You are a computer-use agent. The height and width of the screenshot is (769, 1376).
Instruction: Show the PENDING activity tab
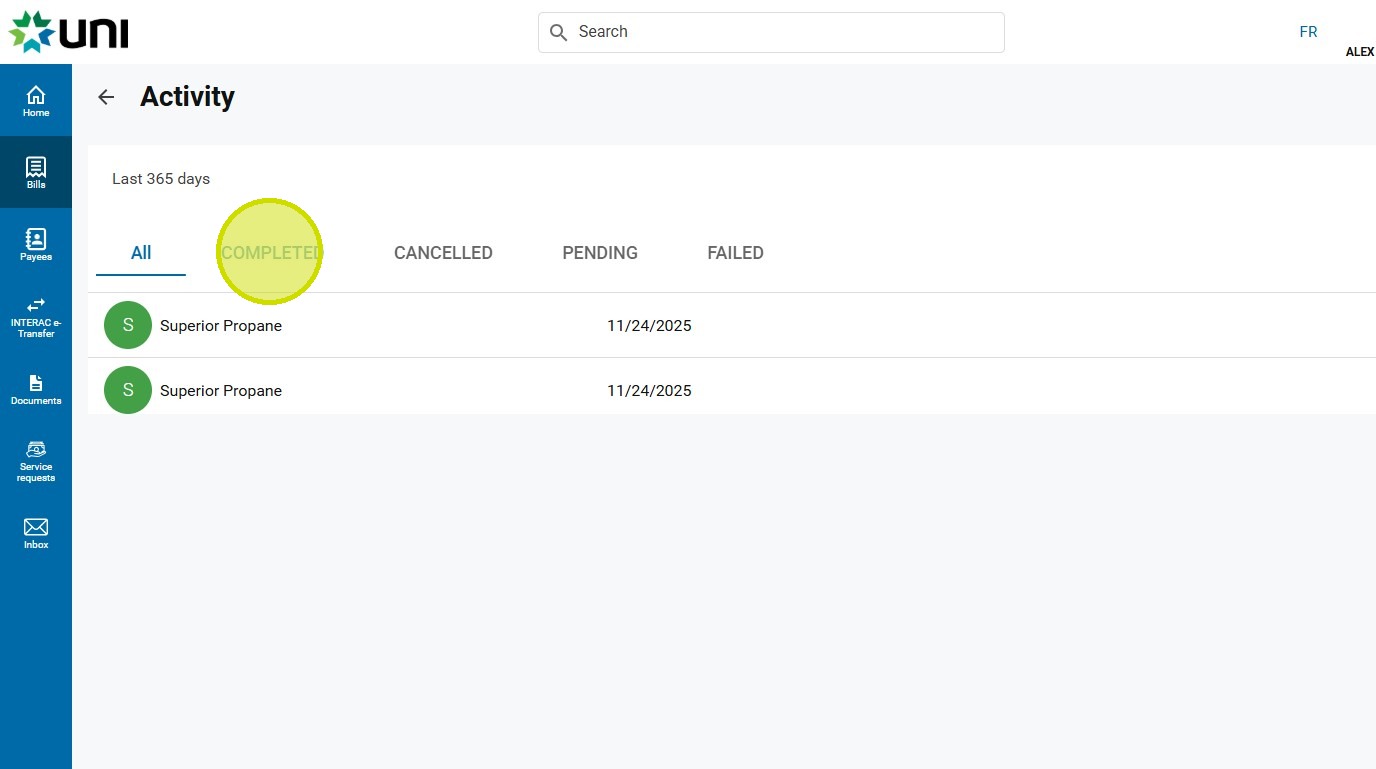coord(600,253)
